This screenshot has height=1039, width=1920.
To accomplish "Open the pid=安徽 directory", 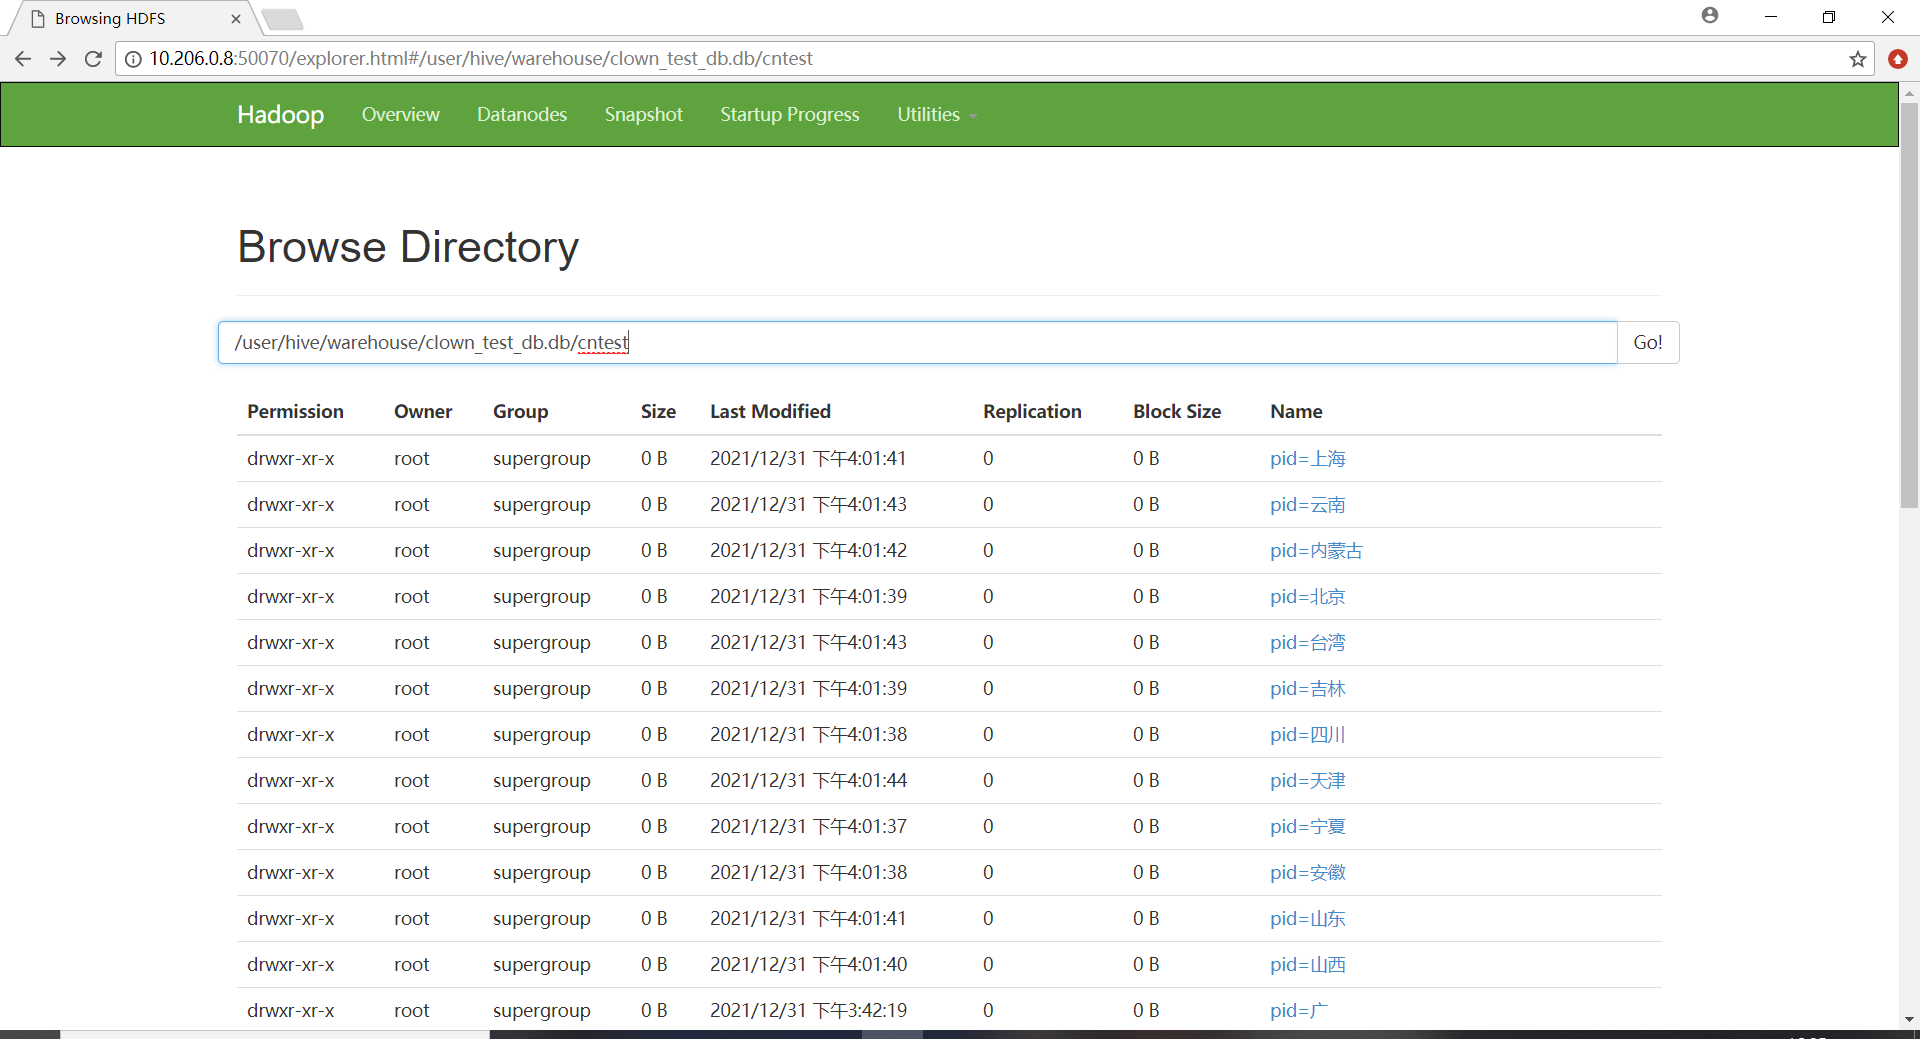I will pyautogui.click(x=1307, y=873).
